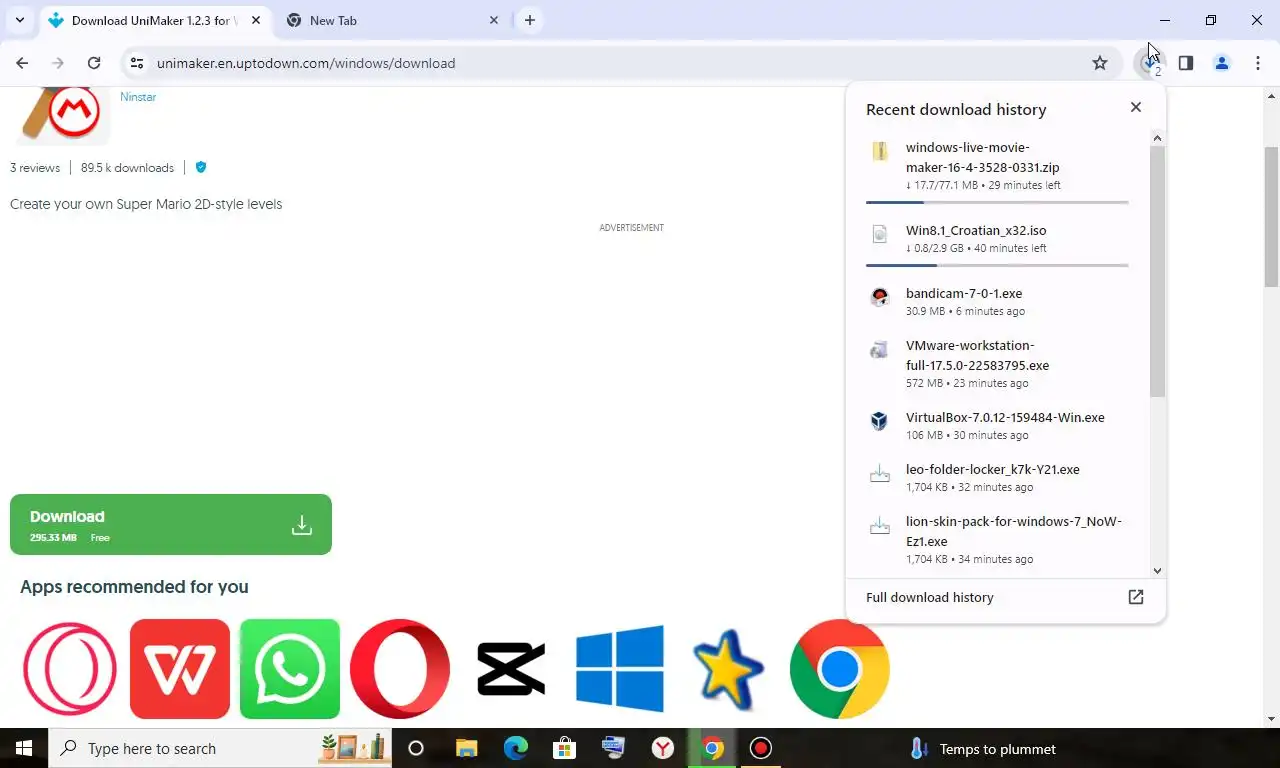
Task: Open Full download history link
Action: (930, 597)
